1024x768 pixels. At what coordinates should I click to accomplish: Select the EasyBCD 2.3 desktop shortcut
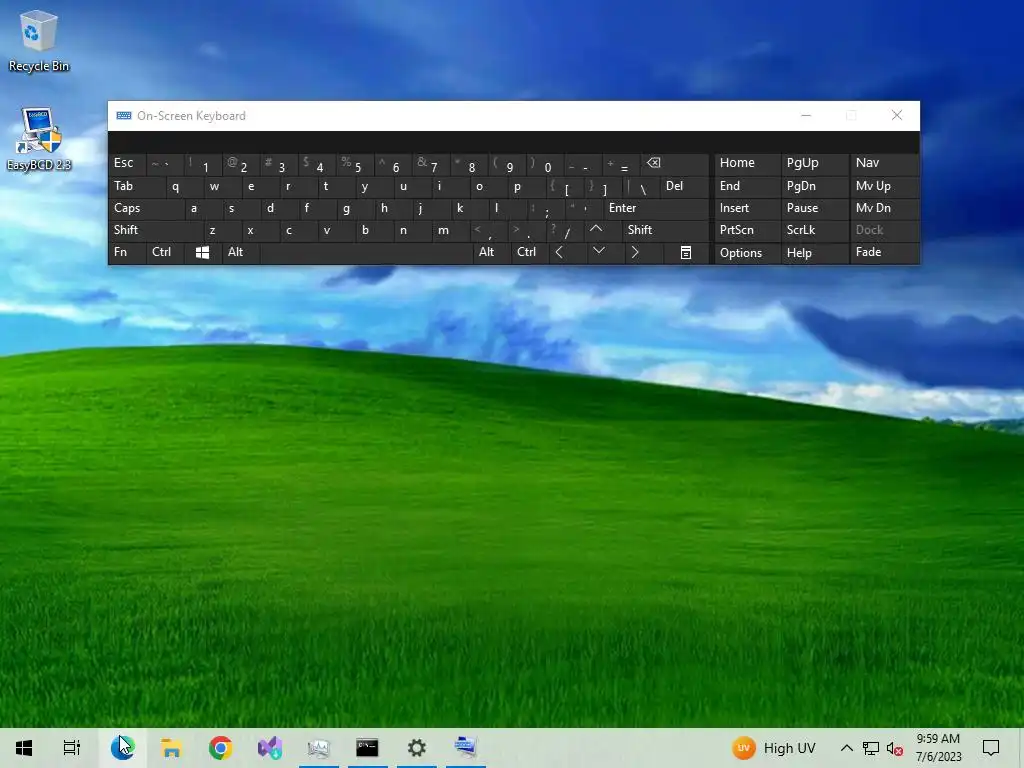[39, 140]
